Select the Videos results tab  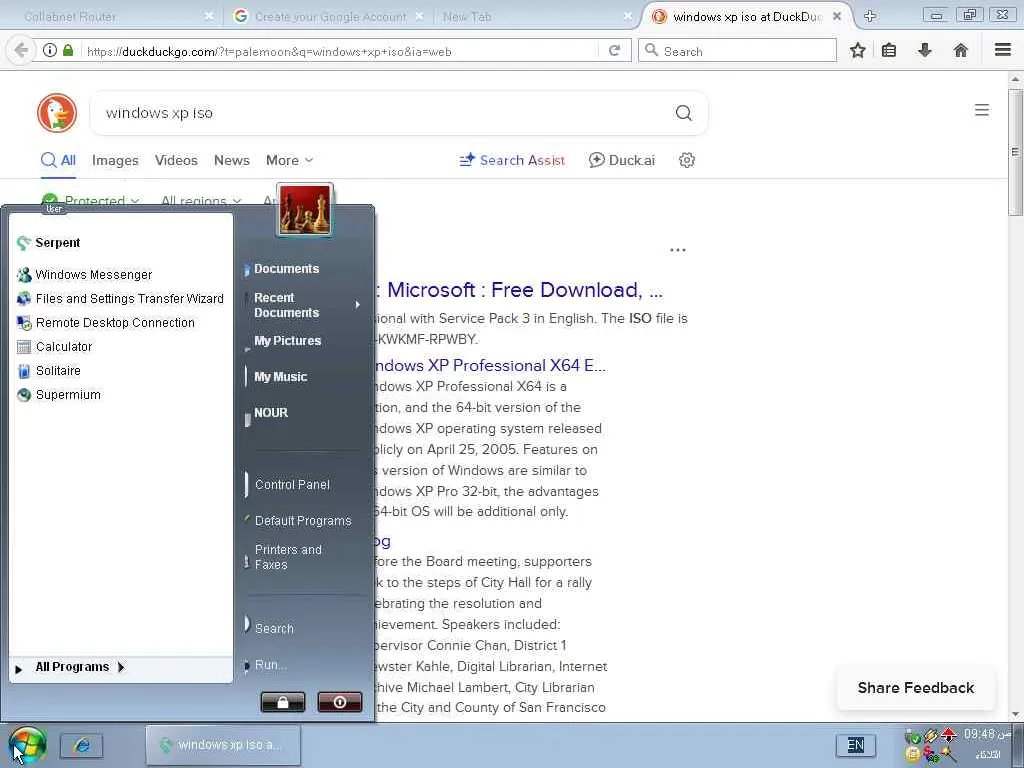[x=176, y=160]
